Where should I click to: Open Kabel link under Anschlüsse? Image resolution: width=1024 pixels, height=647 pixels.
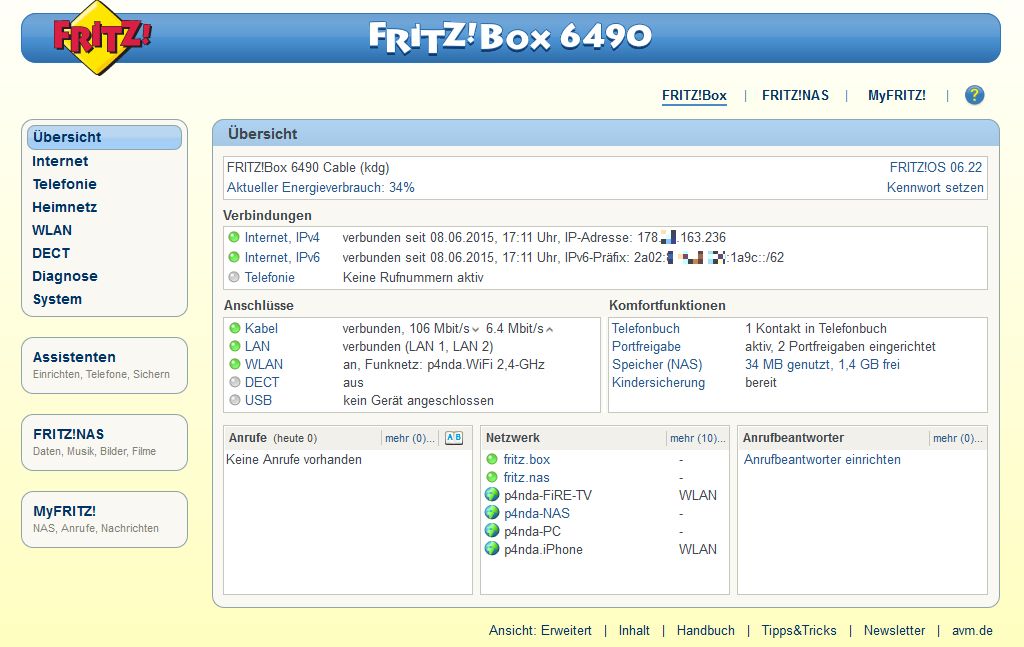click(x=261, y=328)
